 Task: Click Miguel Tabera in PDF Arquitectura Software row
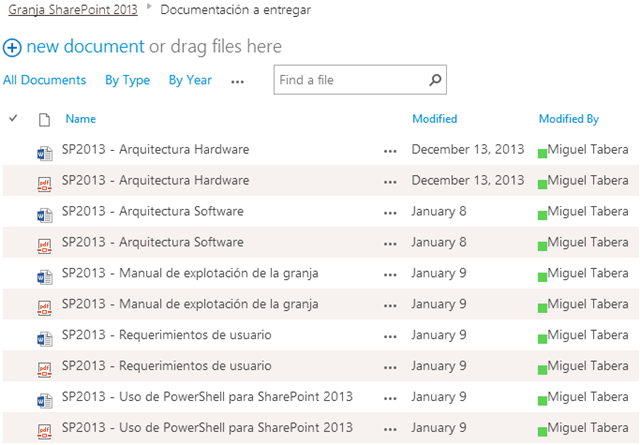click(x=588, y=243)
